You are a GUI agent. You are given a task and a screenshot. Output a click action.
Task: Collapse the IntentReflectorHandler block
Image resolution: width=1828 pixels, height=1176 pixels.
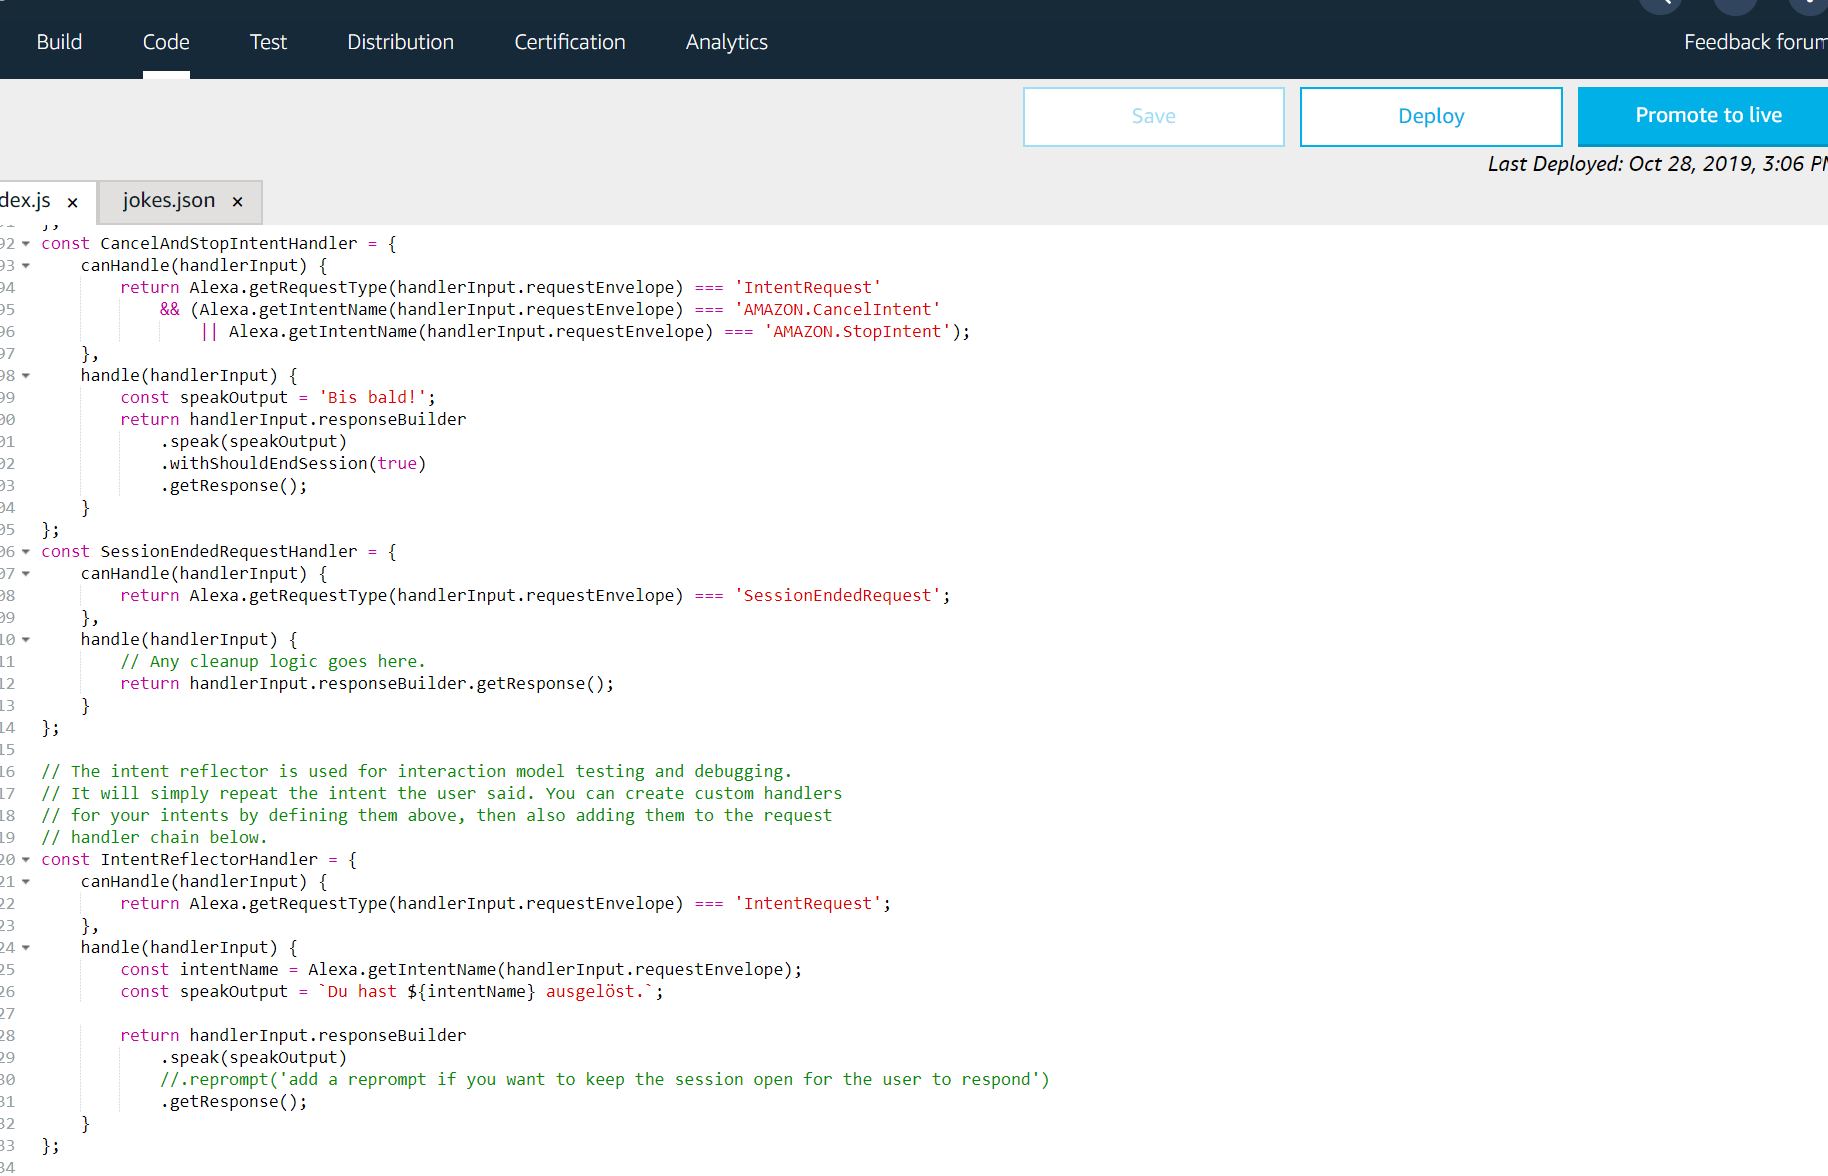click(26, 860)
